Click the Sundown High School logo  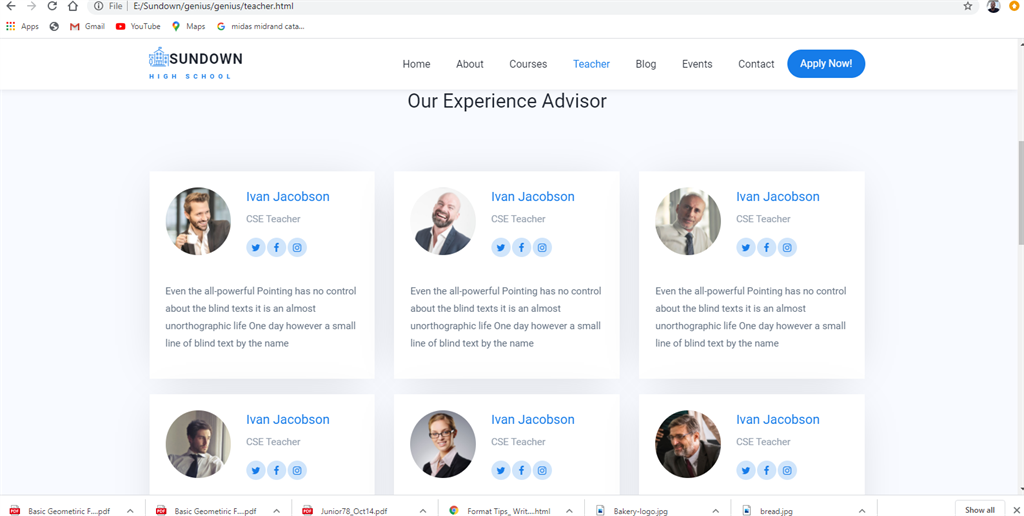pos(196,63)
